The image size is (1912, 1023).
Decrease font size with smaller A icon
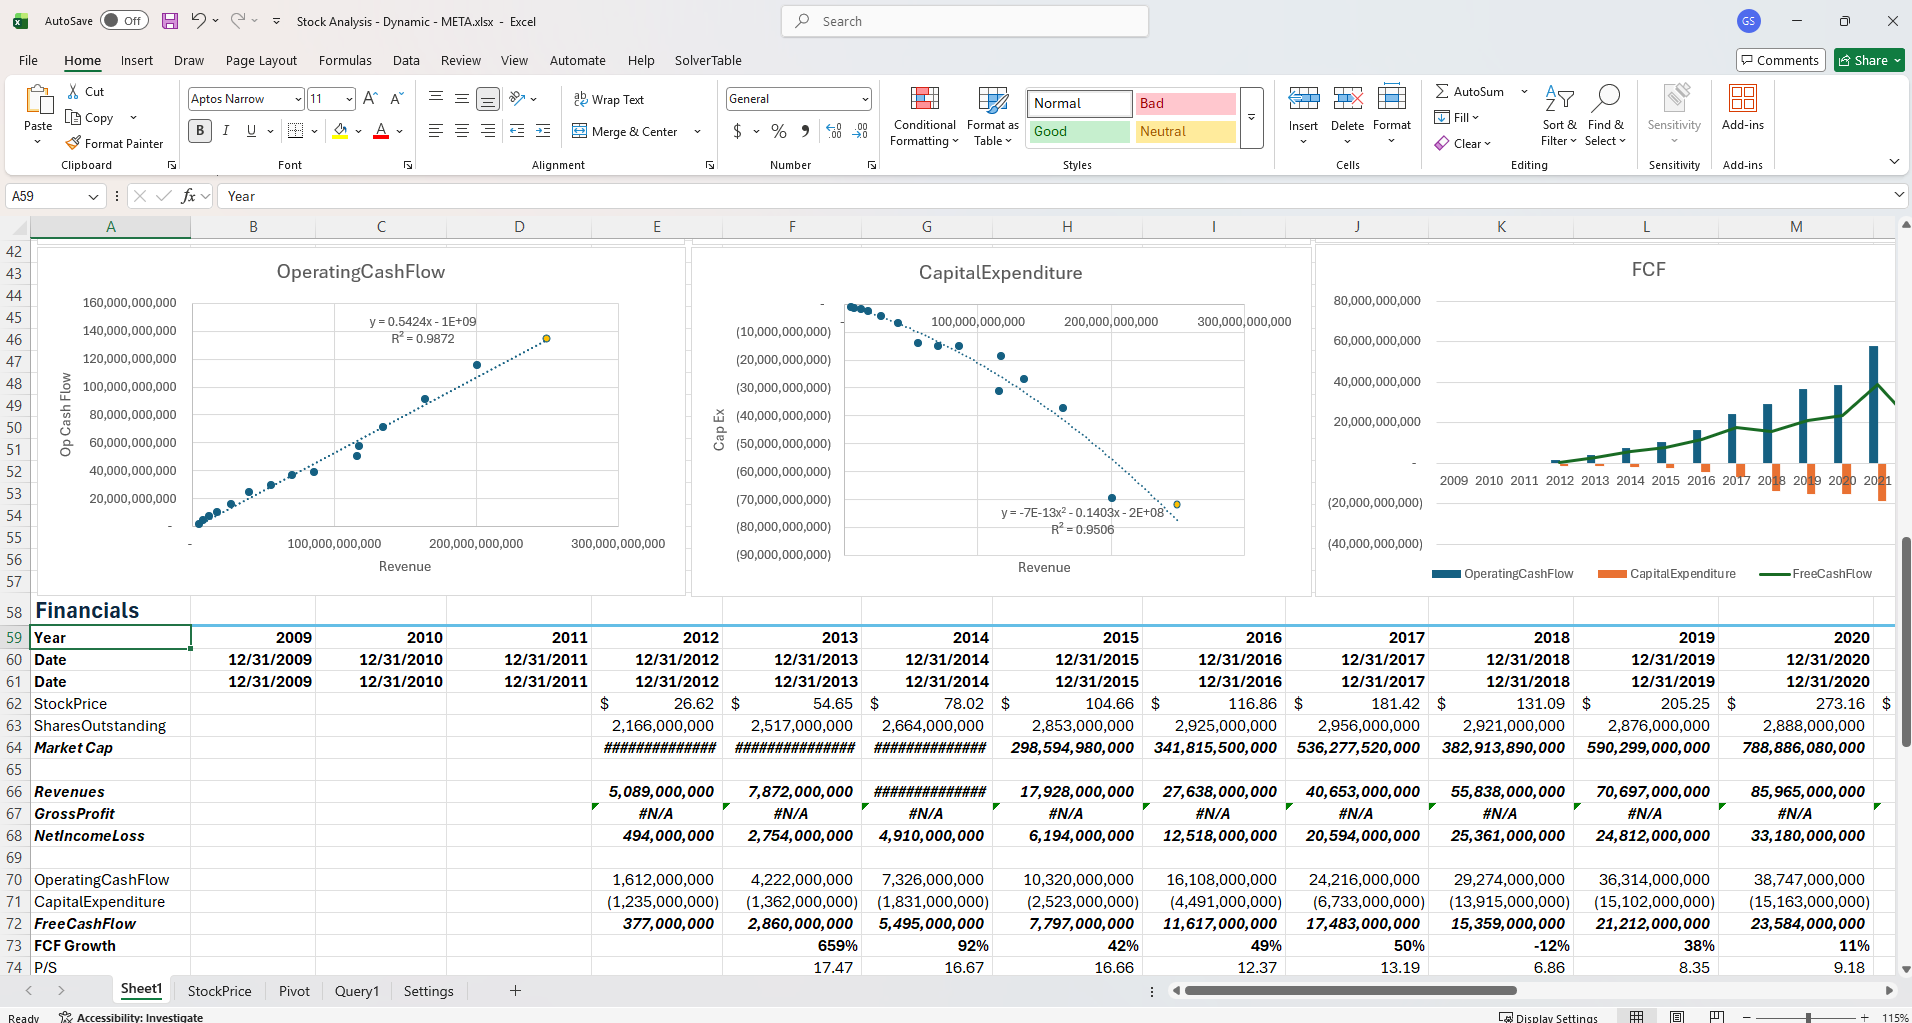pos(396,98)
